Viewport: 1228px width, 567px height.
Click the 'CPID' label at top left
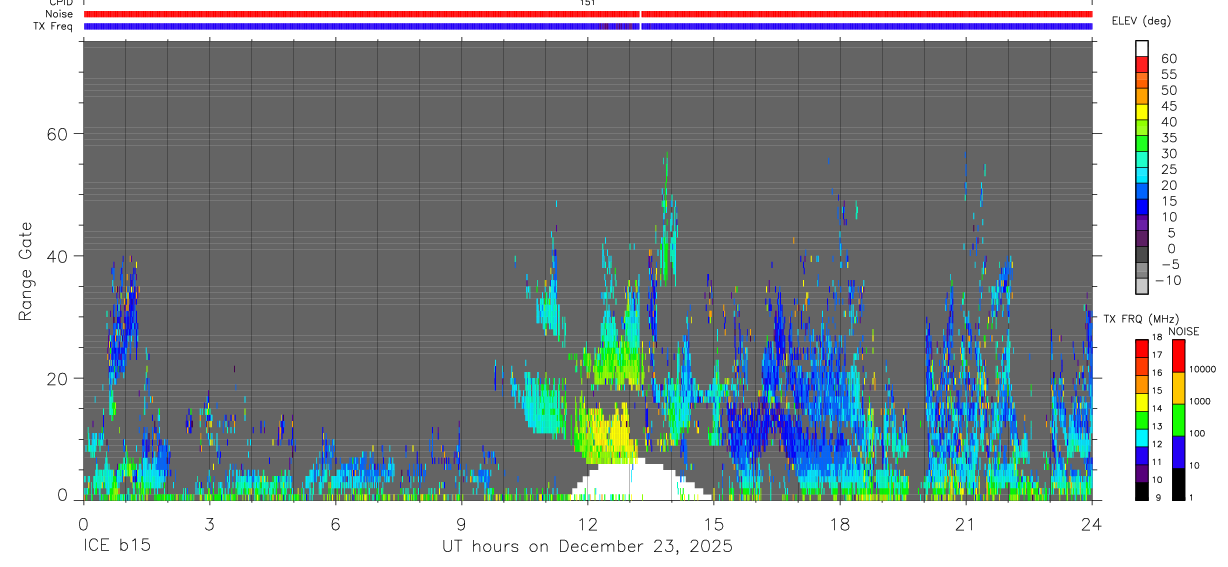pos(60,3)
